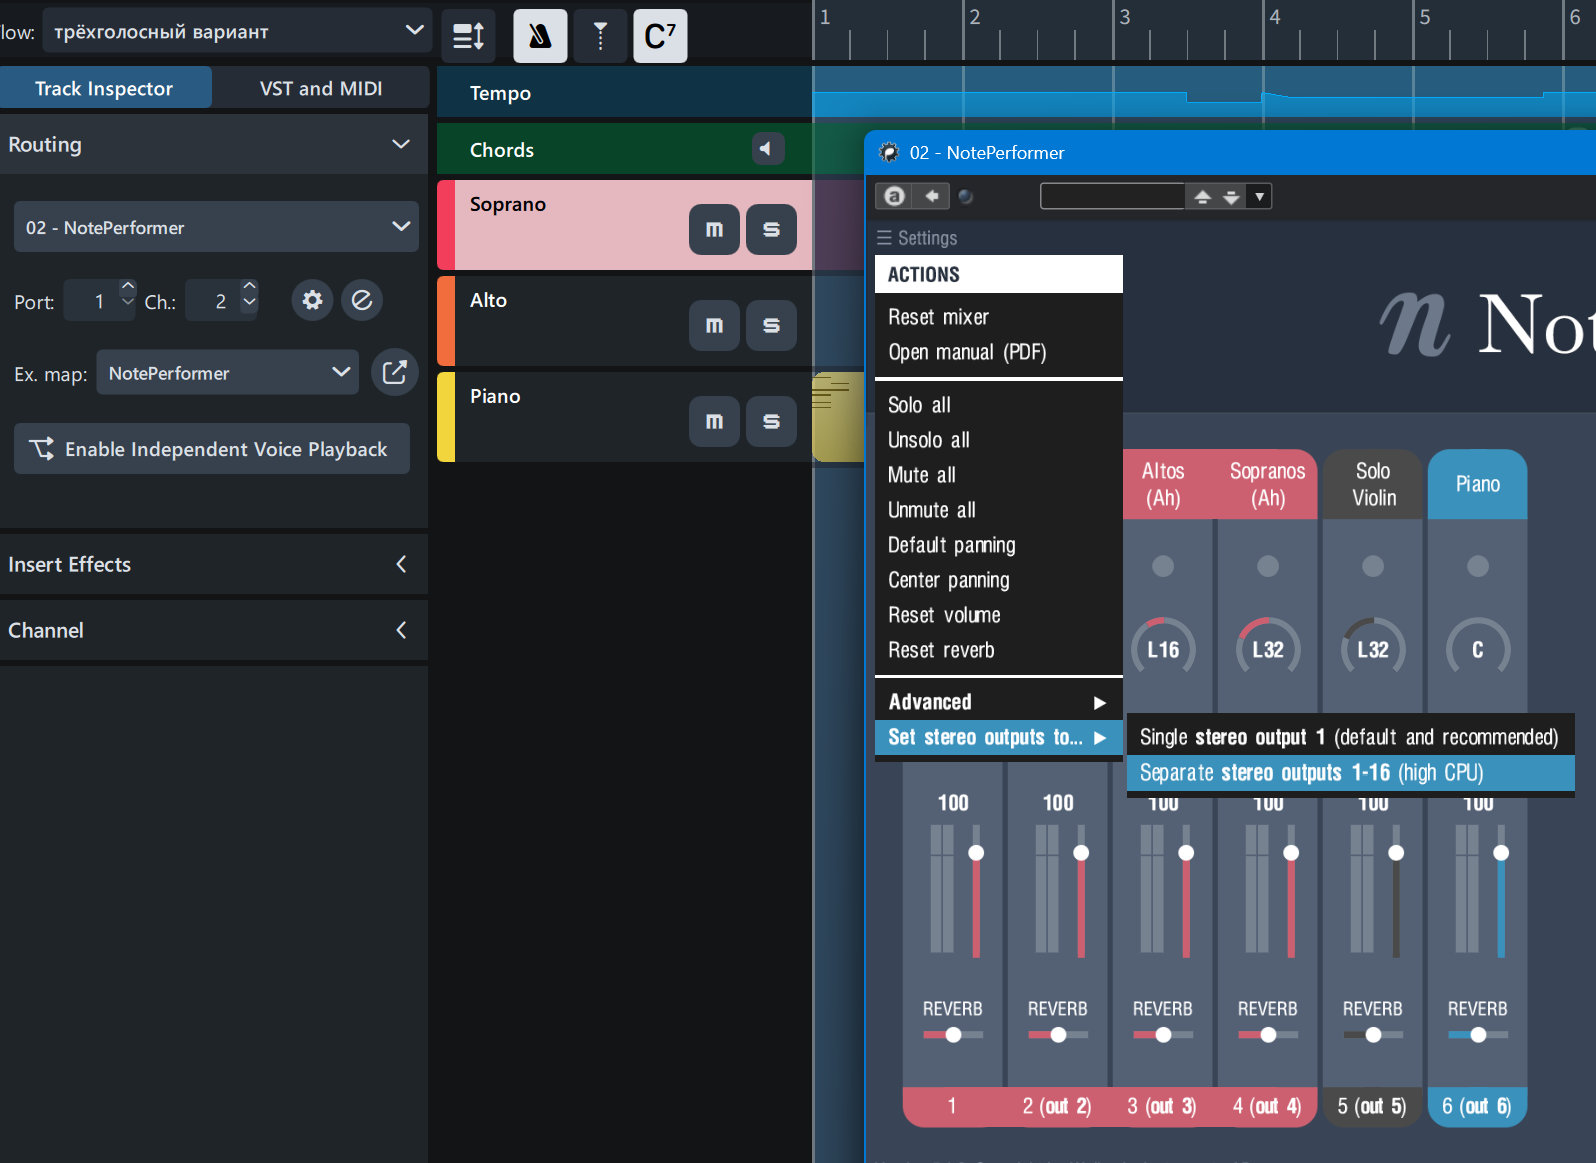Mute the Soprano track
1596x1163 pixels.
[x=714, y=229]
